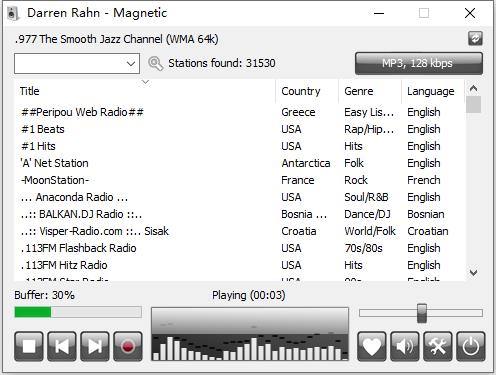Minimize the Darren Rahn - Magnetic window

[x=379, y=13]
